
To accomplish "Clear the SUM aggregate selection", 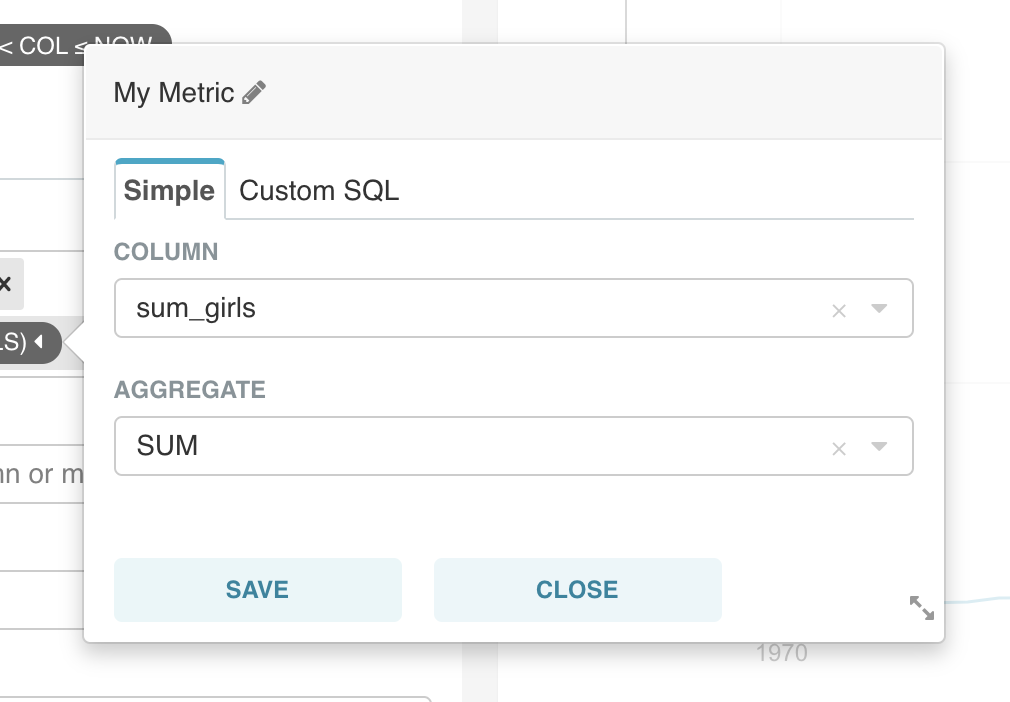I will (839, 449).
